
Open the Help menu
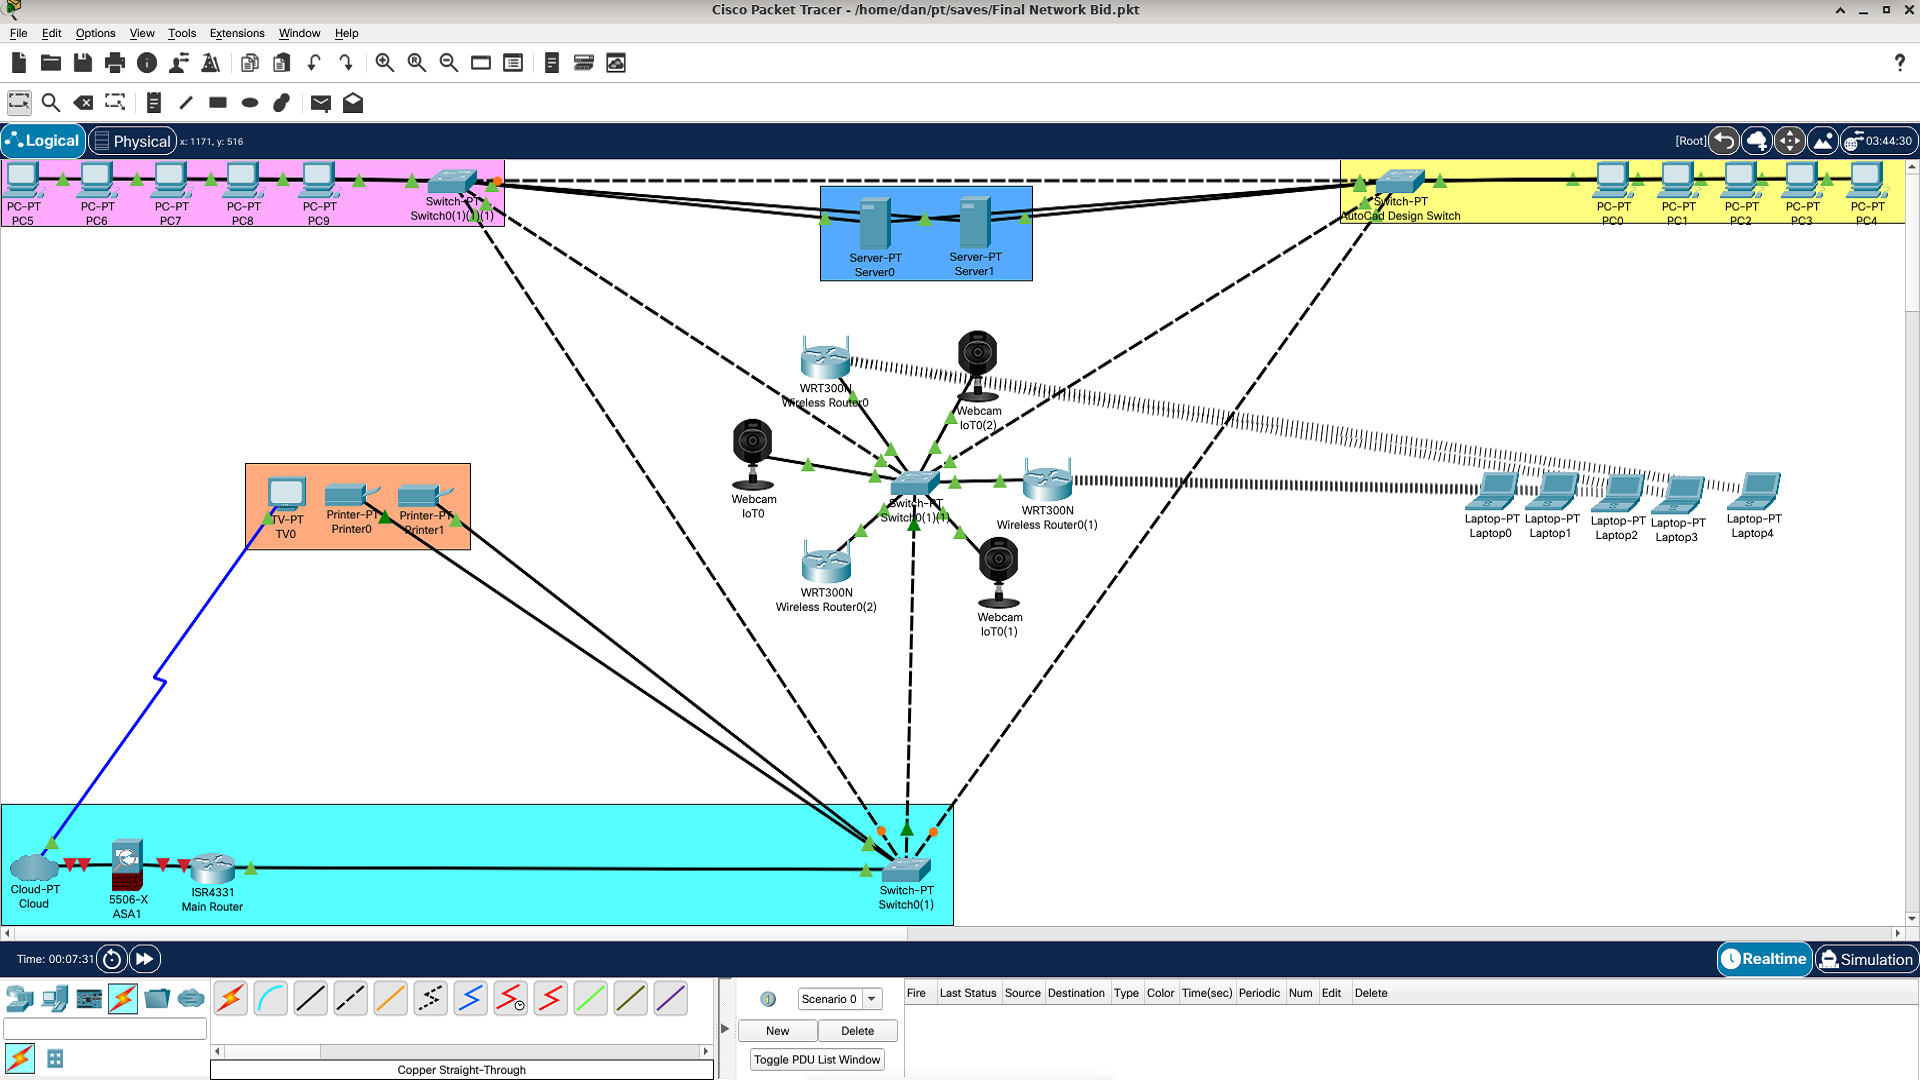tap(346, 33)
